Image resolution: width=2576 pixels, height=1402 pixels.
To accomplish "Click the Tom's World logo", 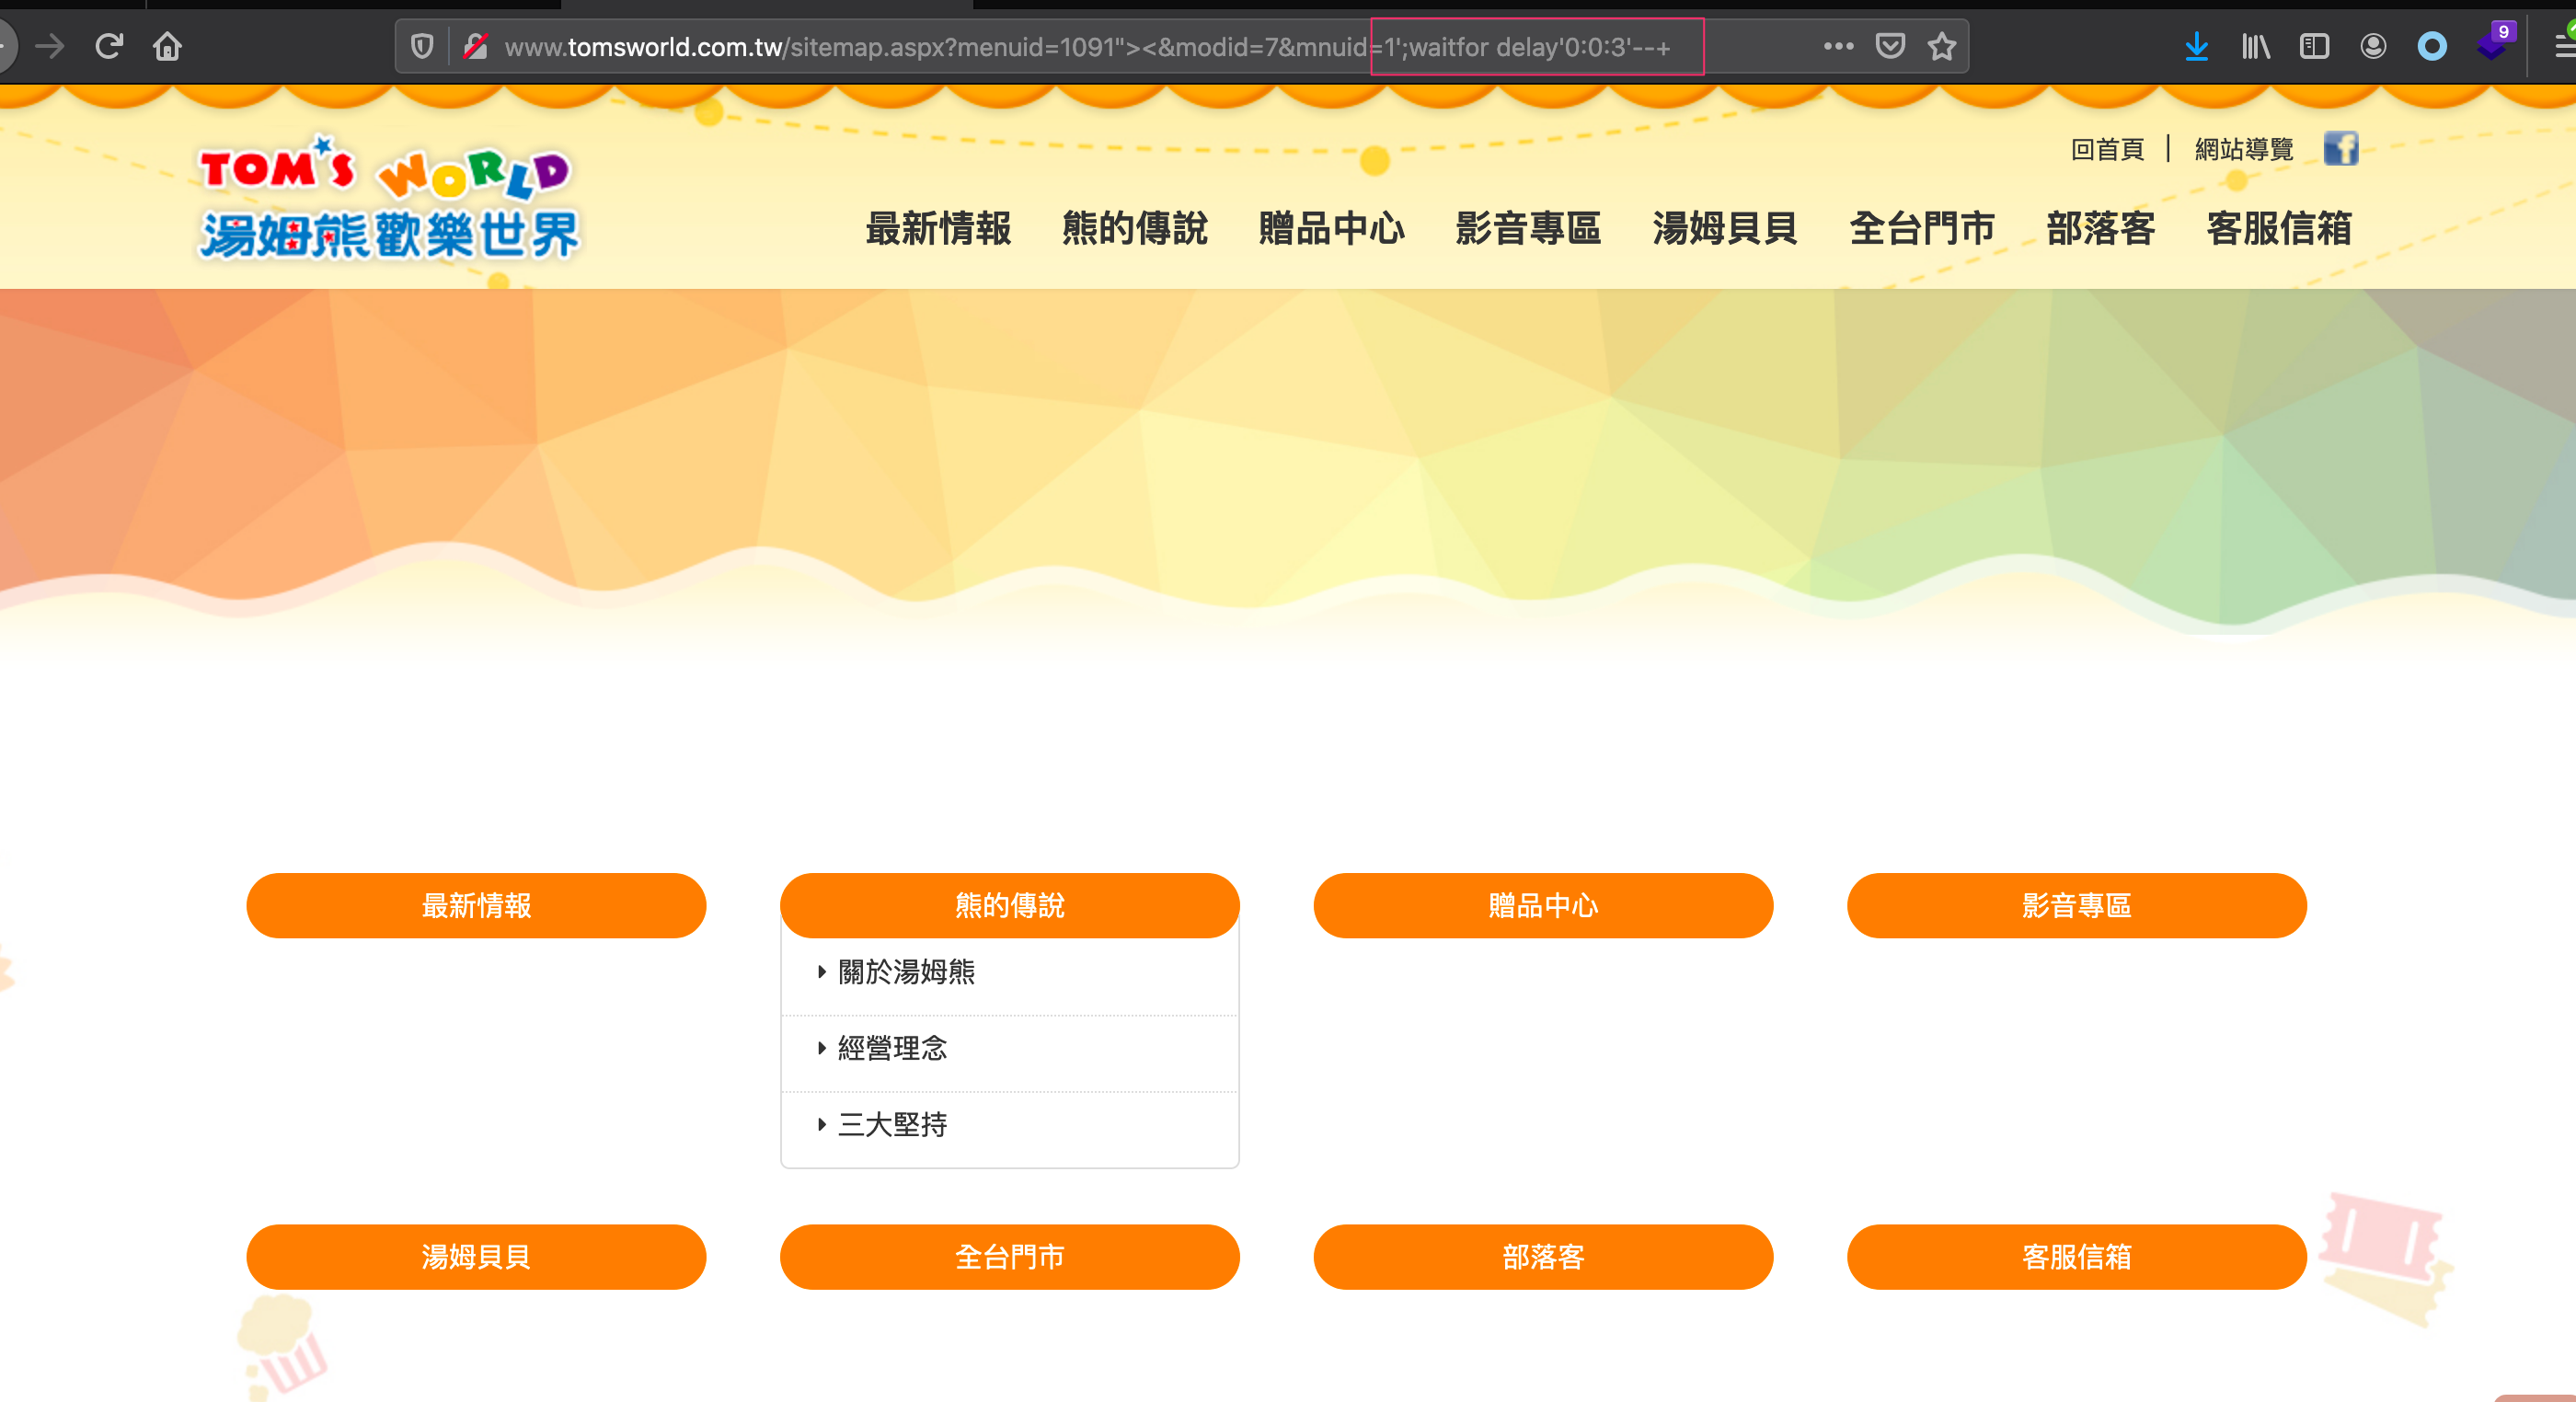I will click(x=389, y=199).
